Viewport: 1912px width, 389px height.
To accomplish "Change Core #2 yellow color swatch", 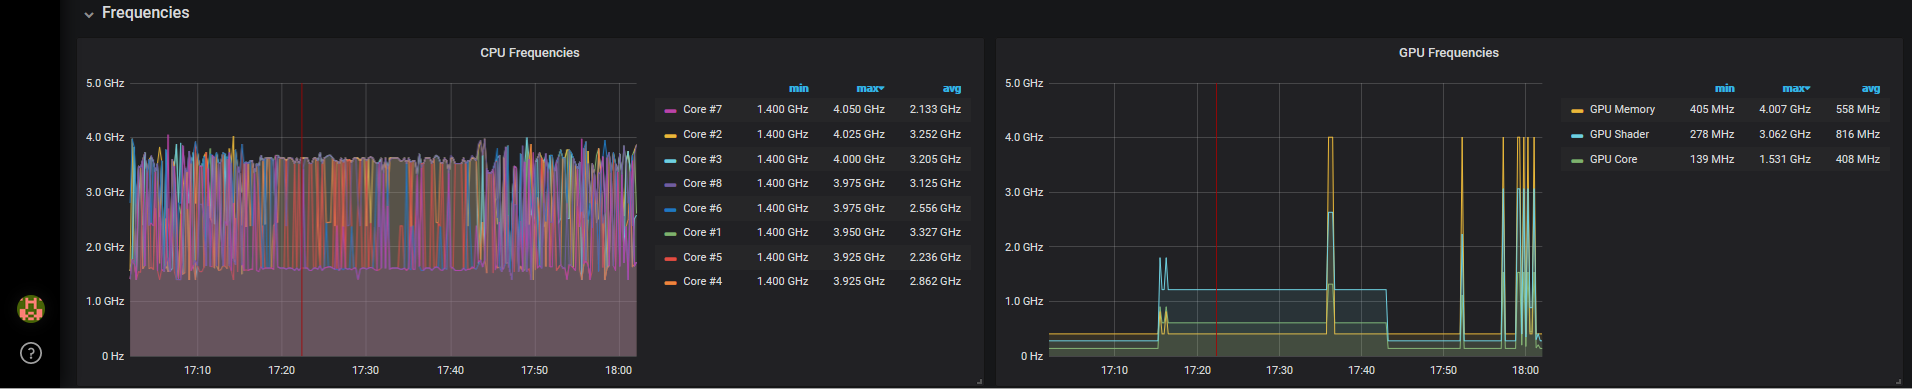I will click(670, 135).
